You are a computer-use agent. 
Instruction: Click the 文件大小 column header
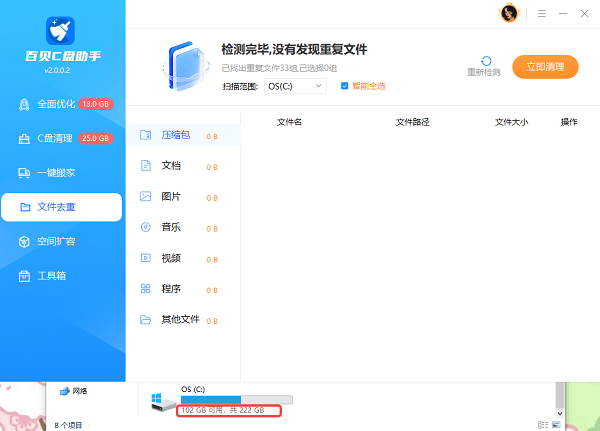coord(511,122)
